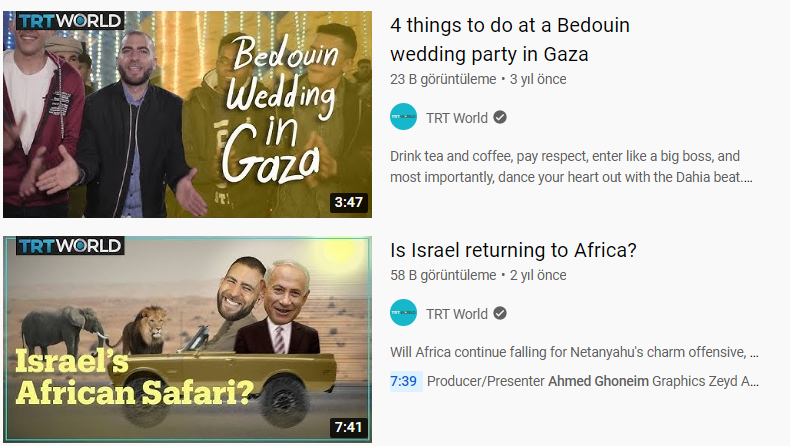
Task: Click the 3:47 duration badge on first thumbnail
Action: point(349,202)
